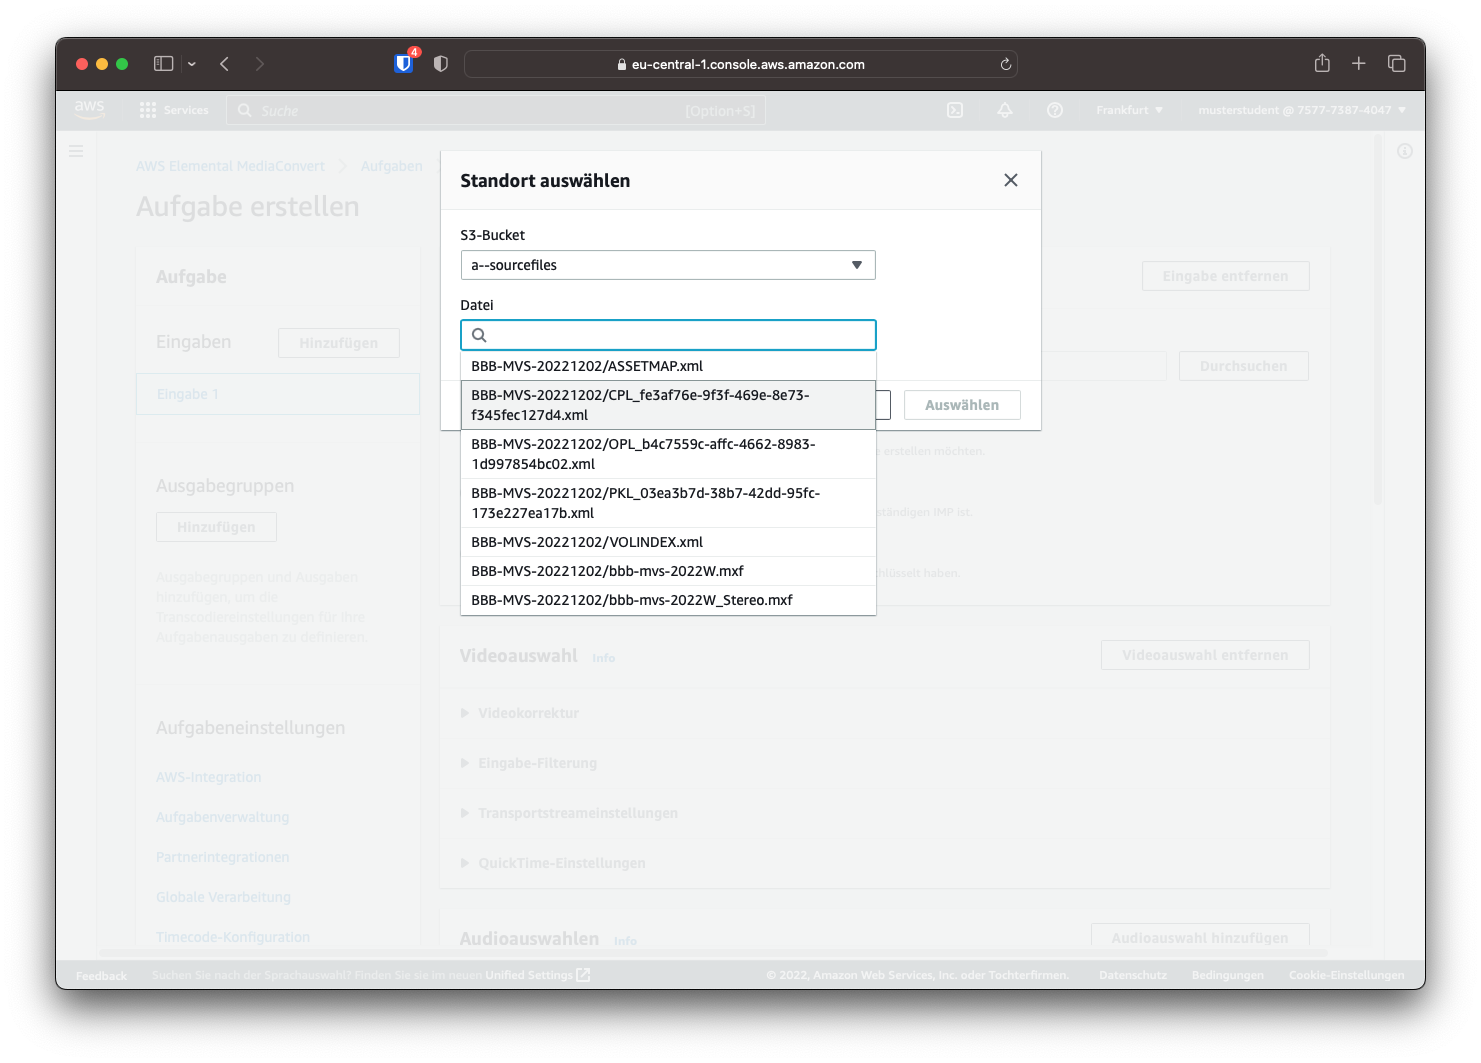
Task: Open the AWS help question mark icon
Action: tap(1055, 110)
